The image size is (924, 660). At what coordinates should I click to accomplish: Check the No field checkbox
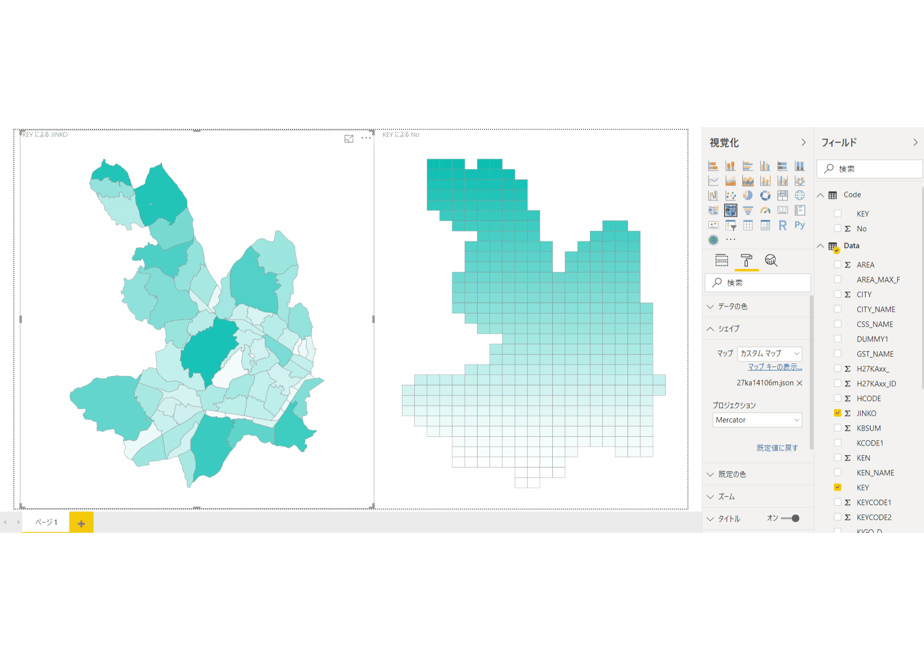pos(837,228)
